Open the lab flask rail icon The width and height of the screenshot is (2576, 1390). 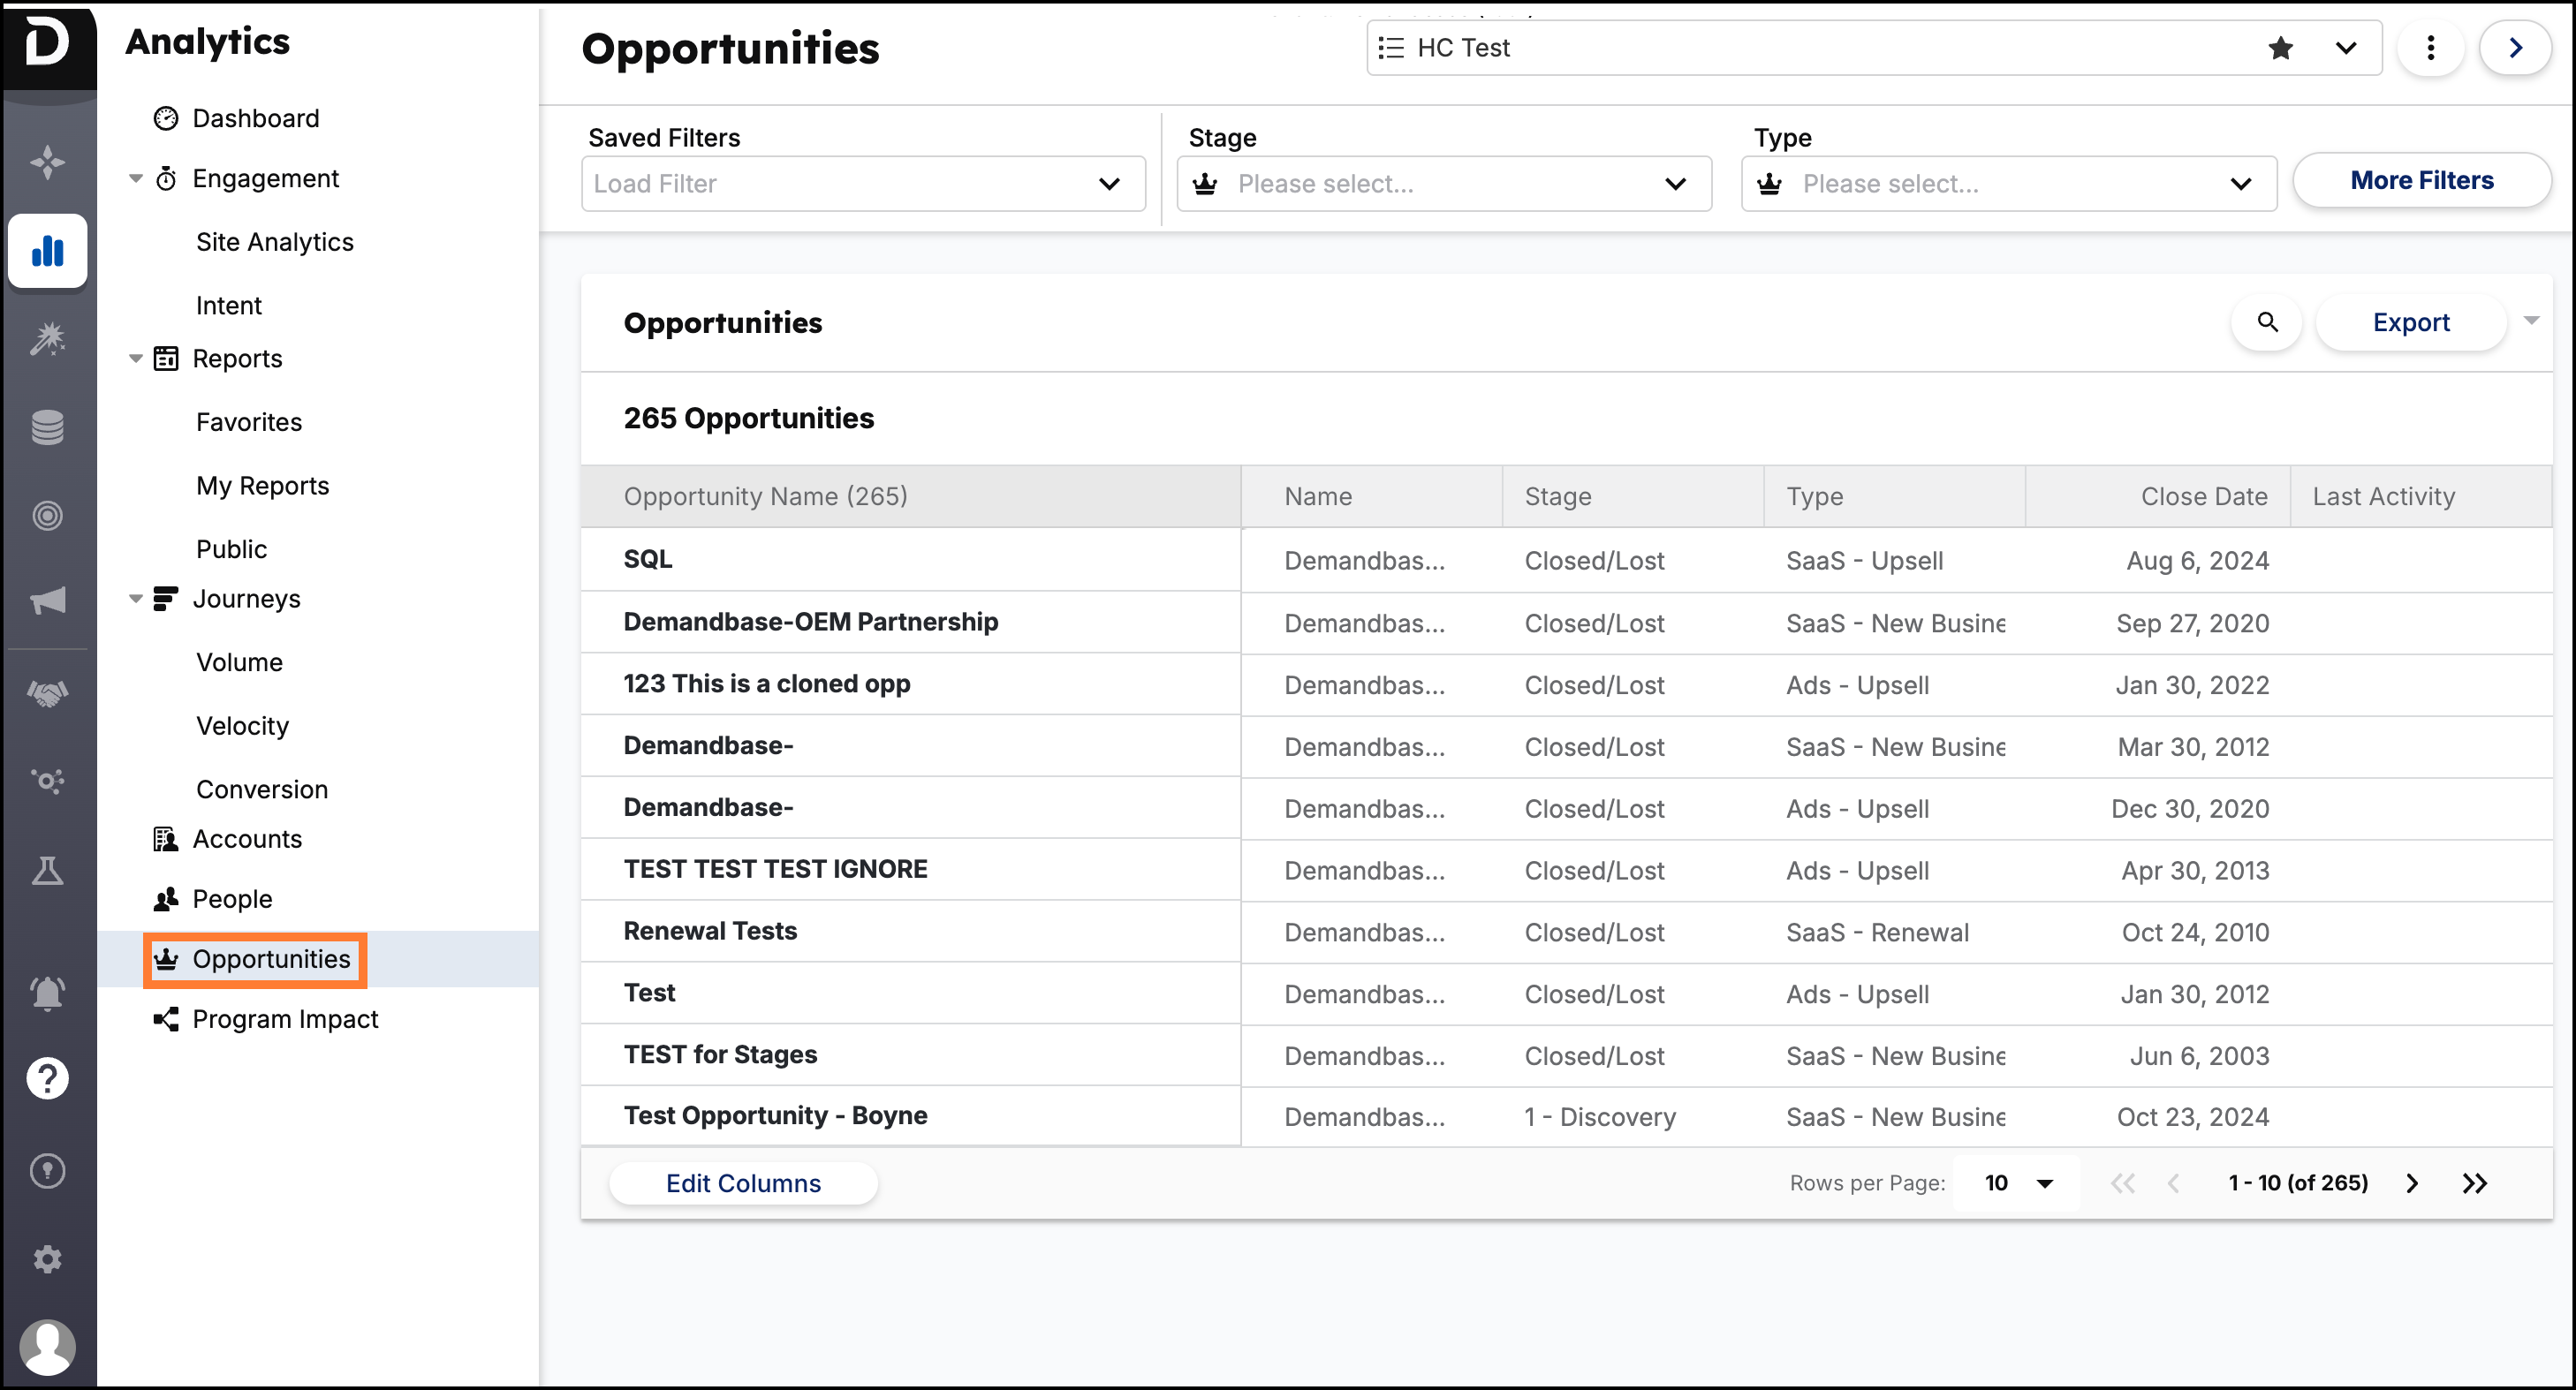coord(47,871)
